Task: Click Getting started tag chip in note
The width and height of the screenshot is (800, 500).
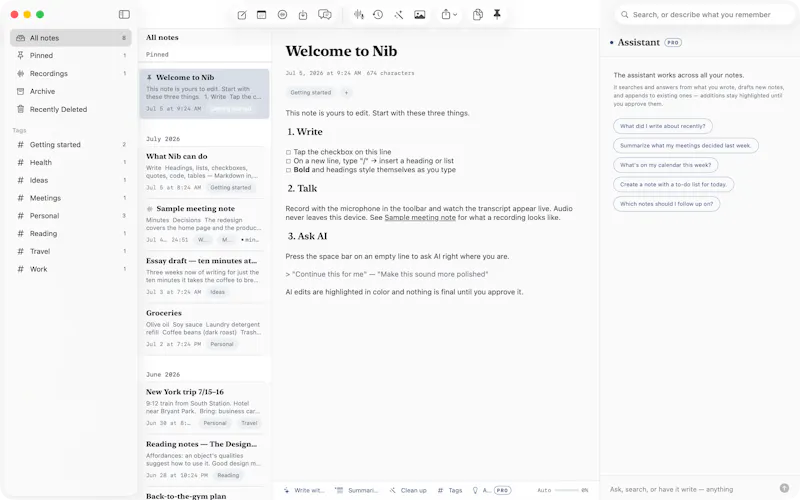Action: point(311,93)
